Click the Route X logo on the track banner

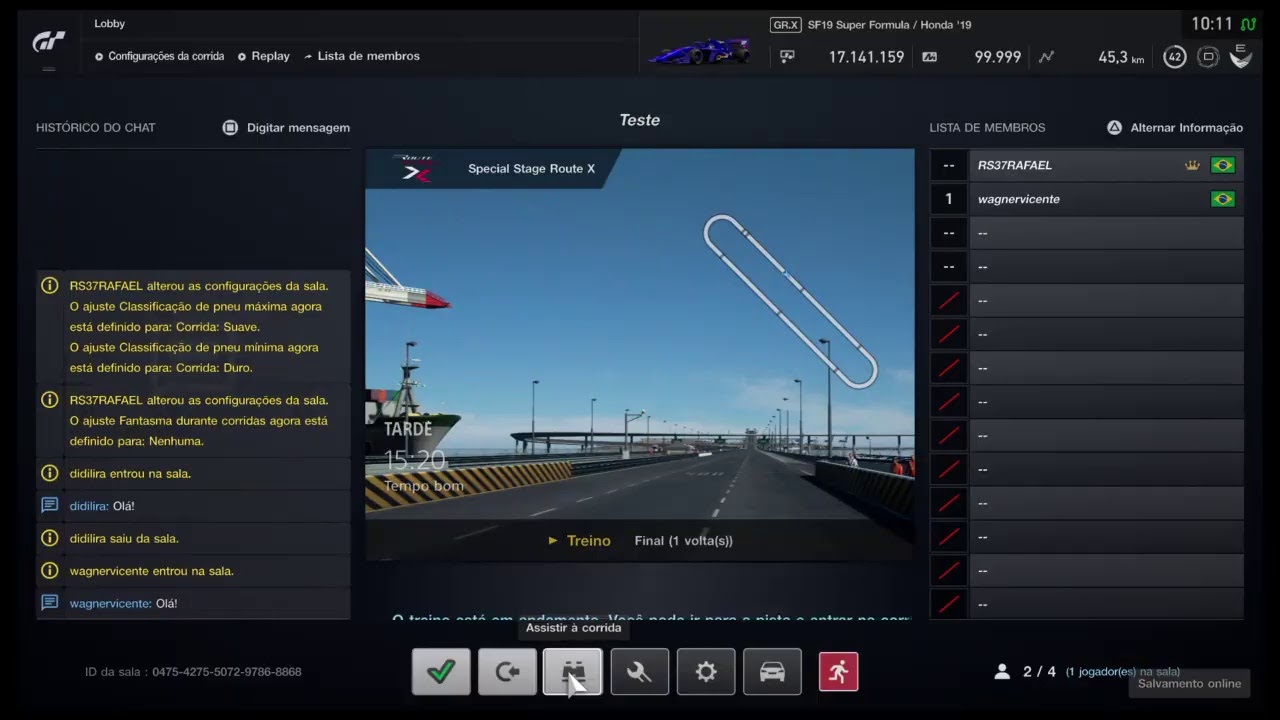[x=412, y=168]
